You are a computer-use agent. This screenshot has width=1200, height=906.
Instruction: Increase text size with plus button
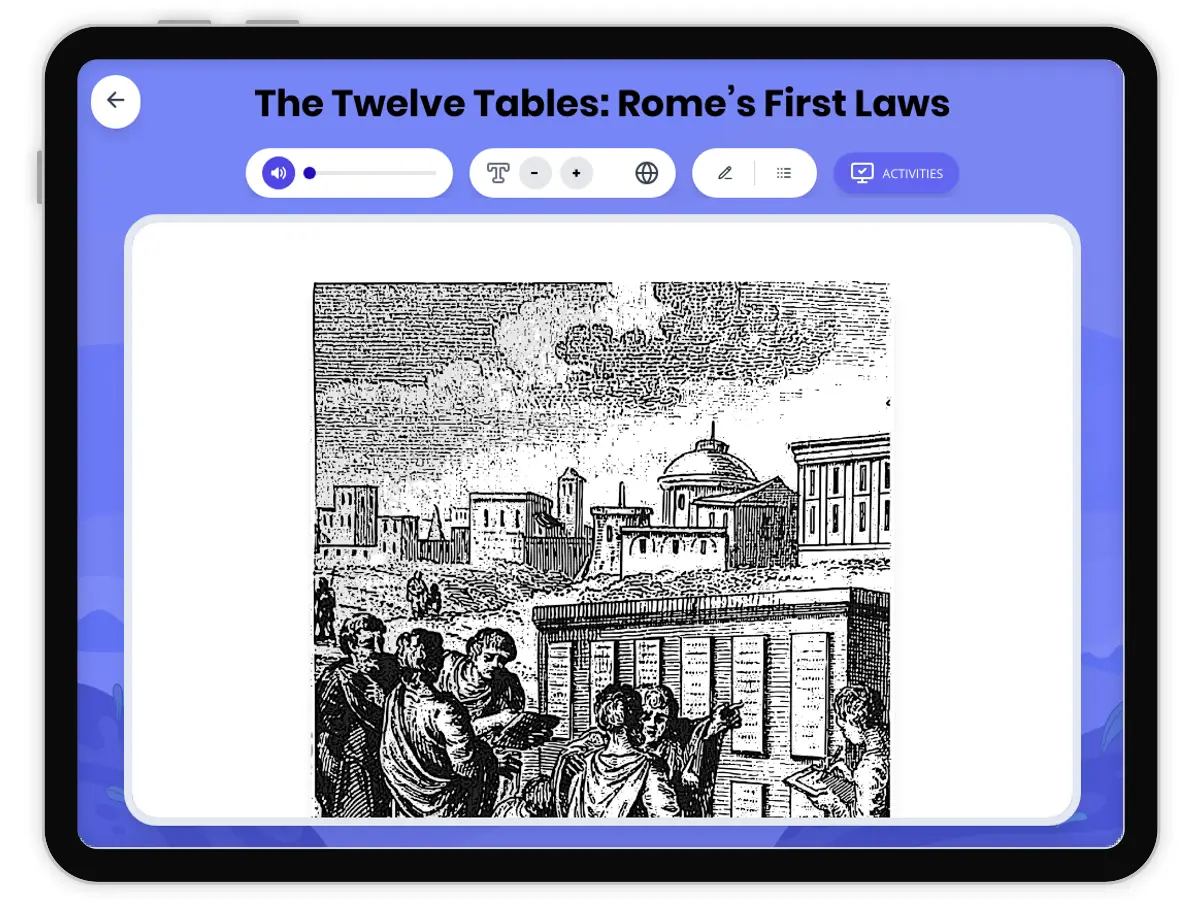coord(576,173)
